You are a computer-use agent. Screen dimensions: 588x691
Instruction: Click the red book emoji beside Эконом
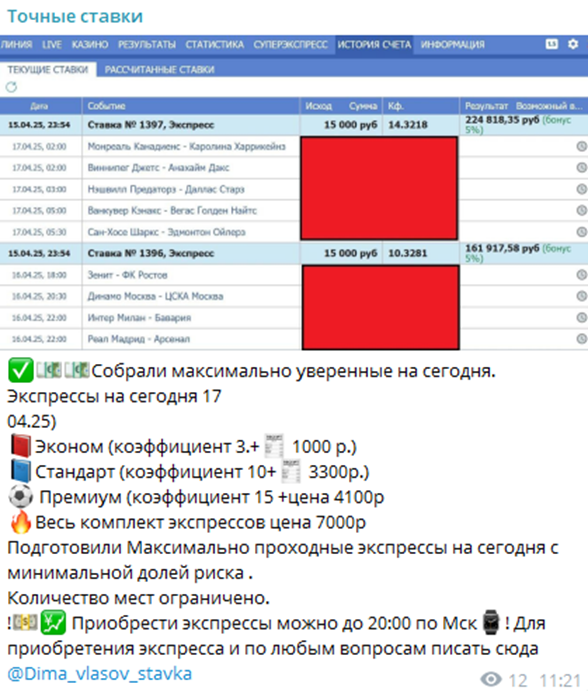tap(20, 446)
